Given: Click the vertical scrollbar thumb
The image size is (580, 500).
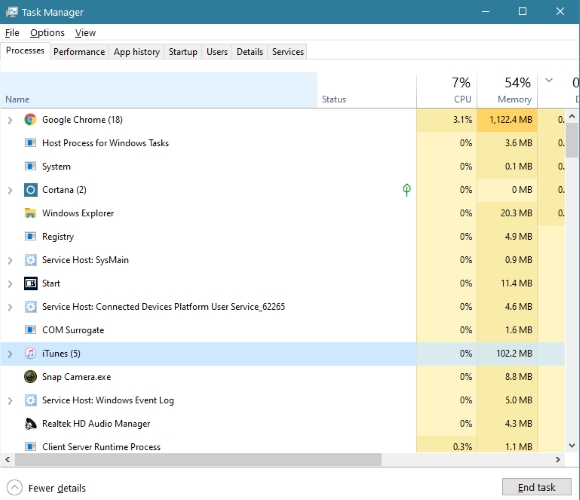Looking at the screenshot, I should [x=572, y=140].
